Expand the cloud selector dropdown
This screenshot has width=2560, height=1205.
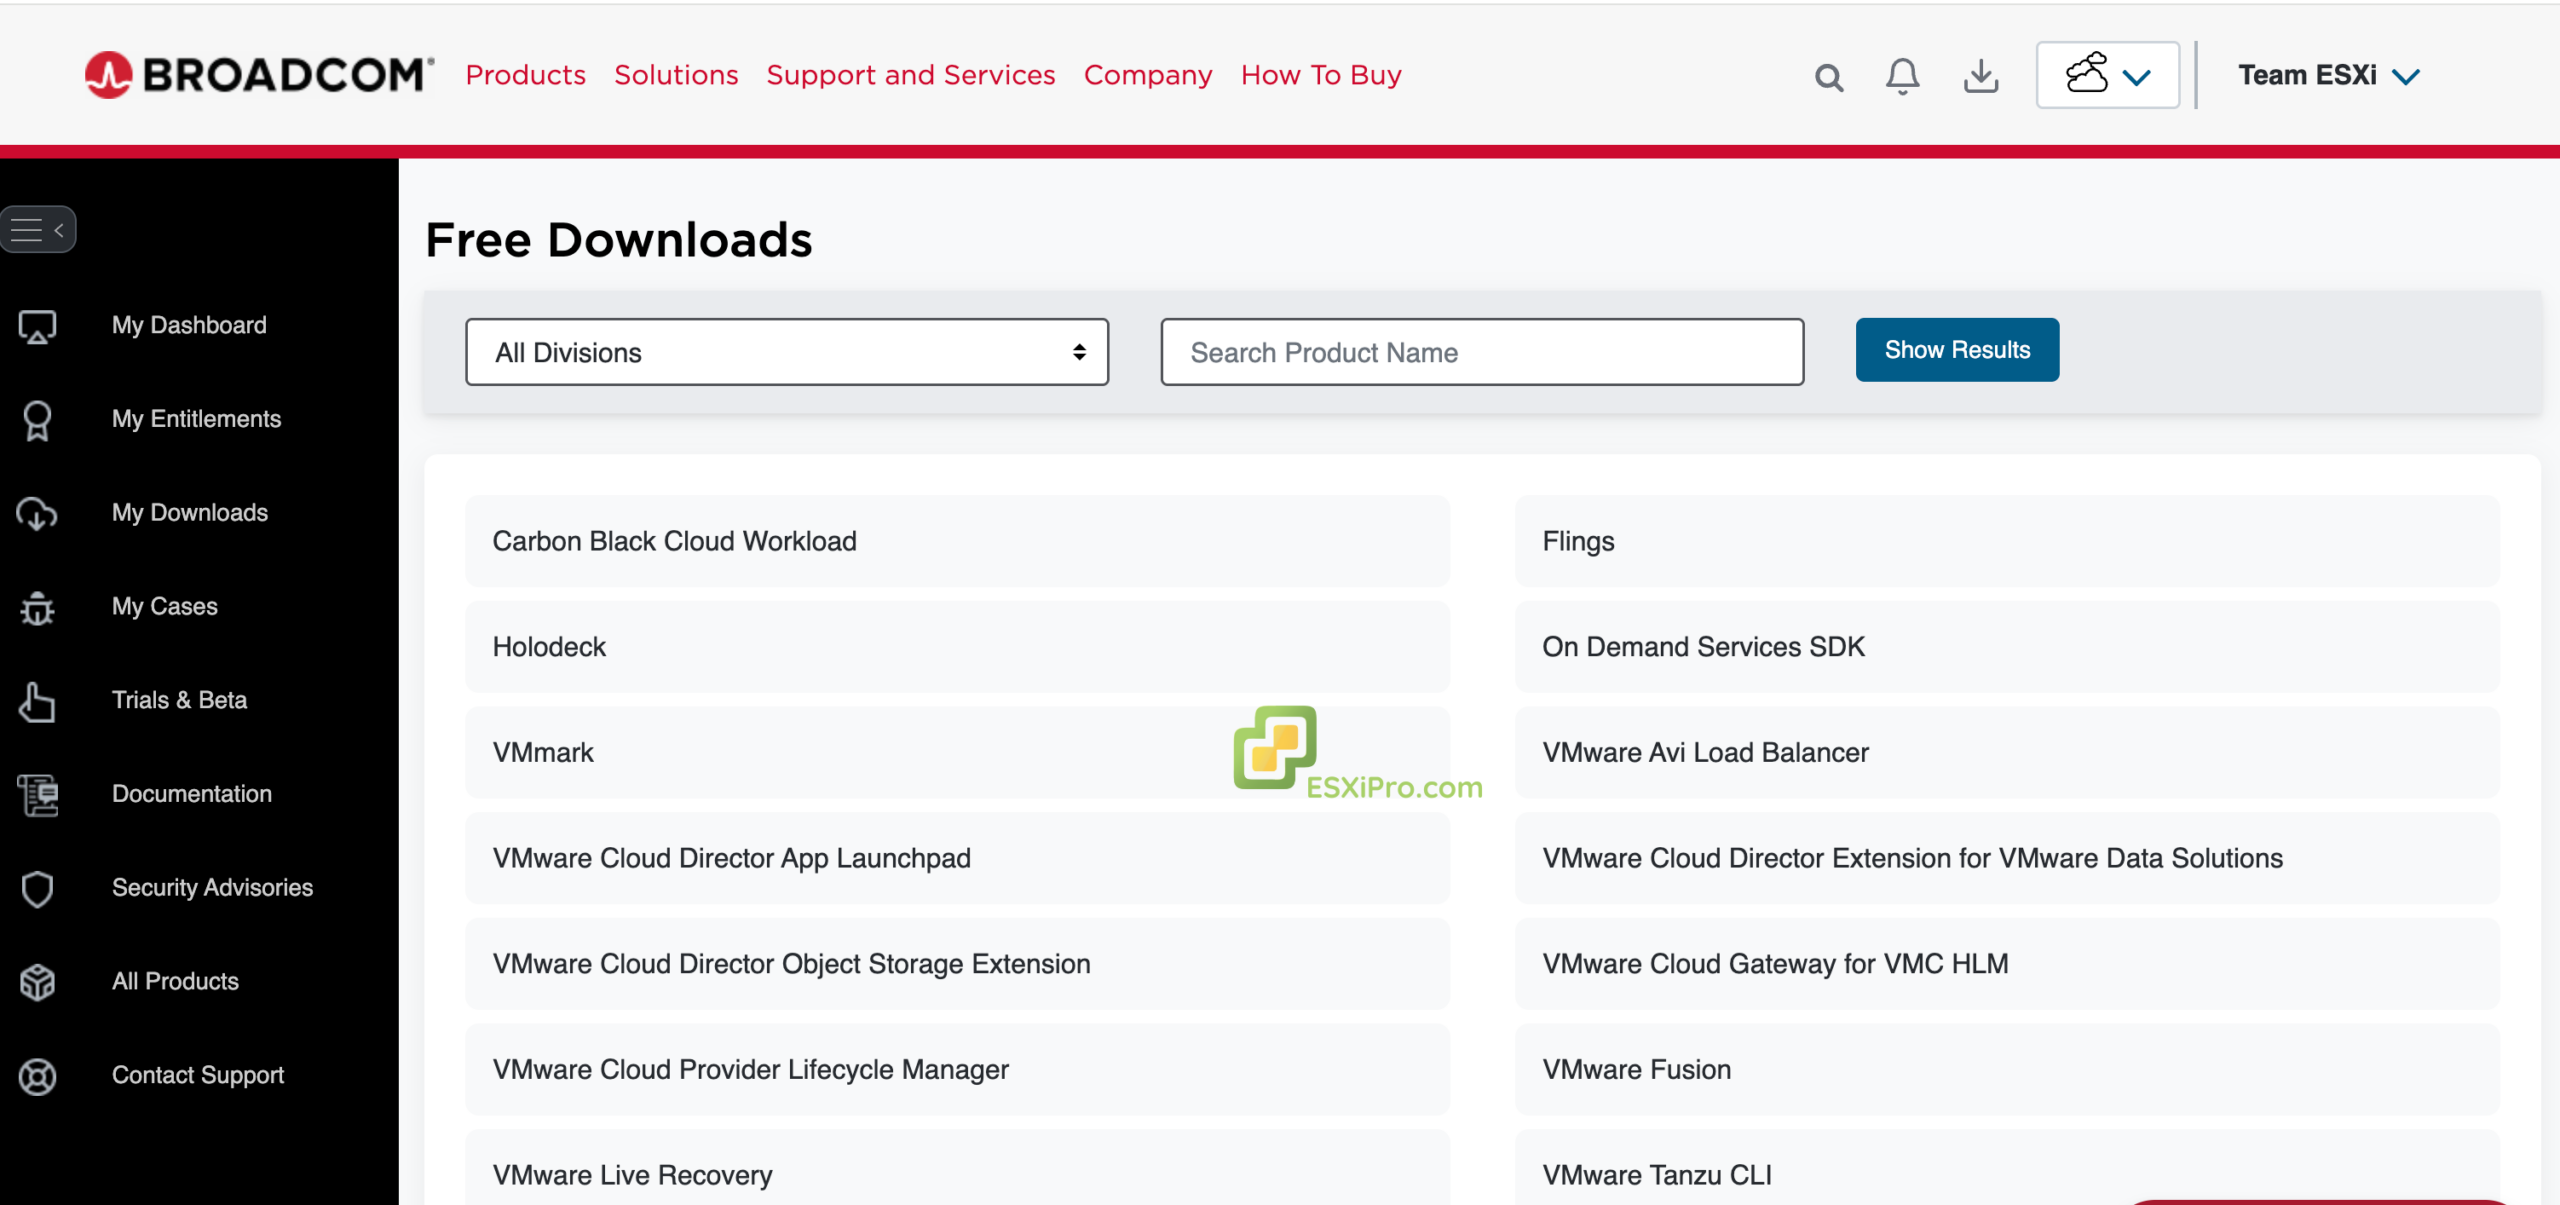click(2107, 76)
